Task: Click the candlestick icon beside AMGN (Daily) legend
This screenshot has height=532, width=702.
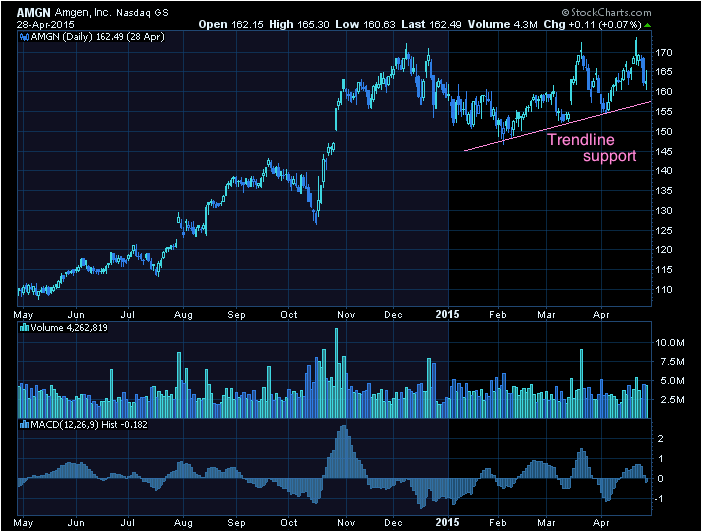Action: point(25,37)
